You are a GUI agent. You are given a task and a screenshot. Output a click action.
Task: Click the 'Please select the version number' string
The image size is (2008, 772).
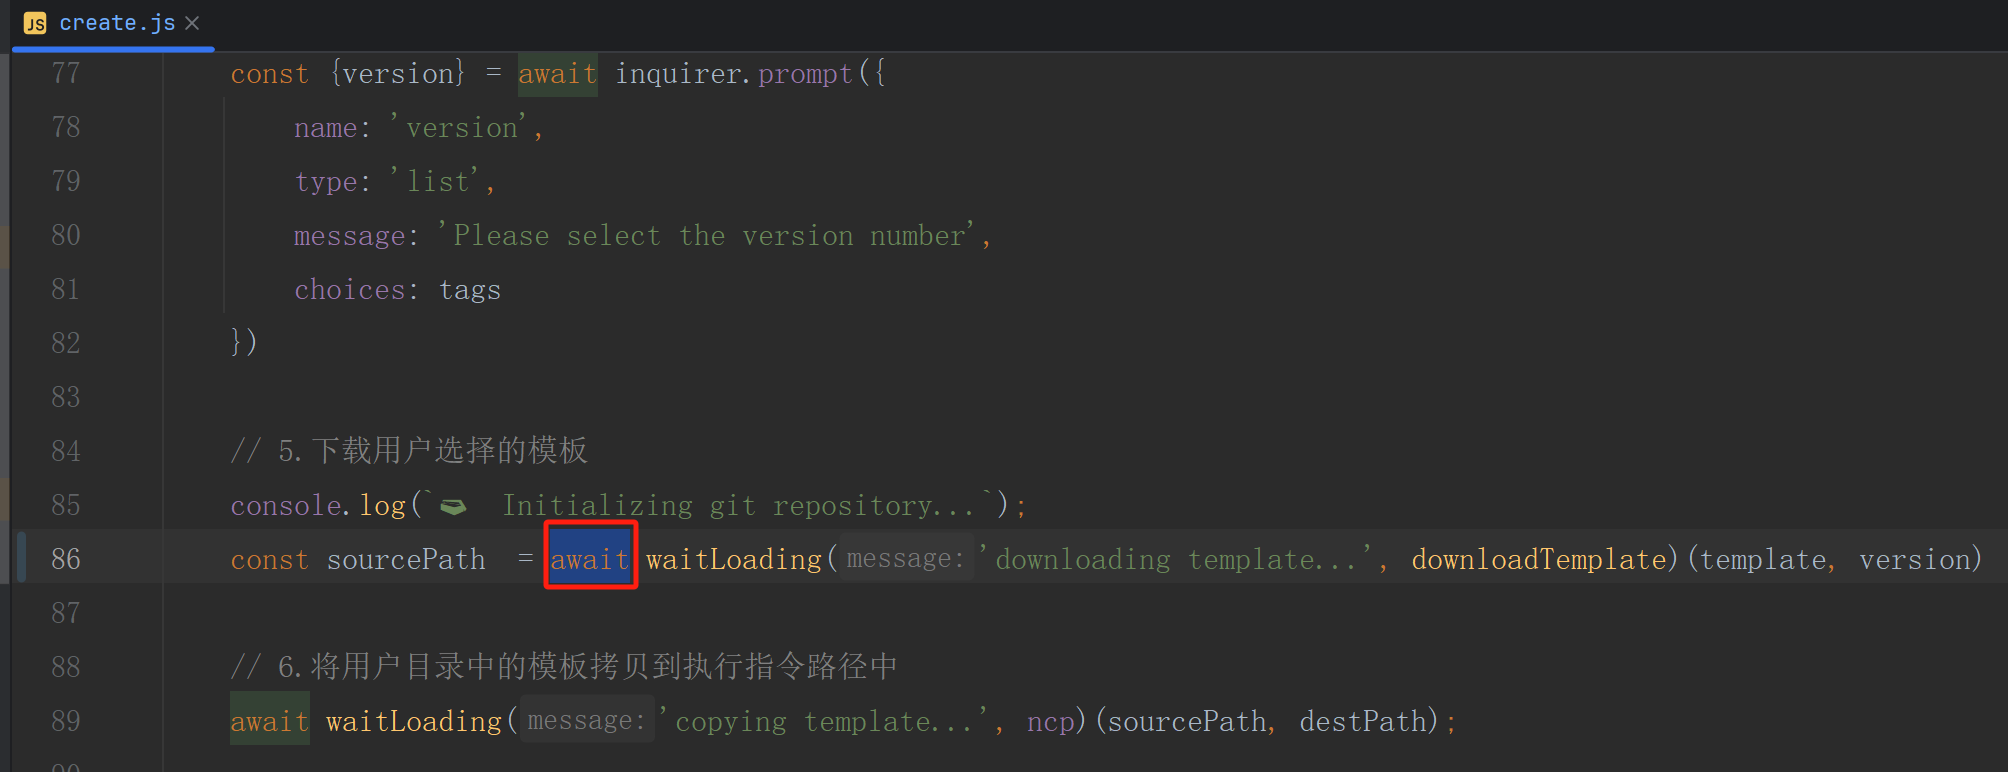point(709,236)
